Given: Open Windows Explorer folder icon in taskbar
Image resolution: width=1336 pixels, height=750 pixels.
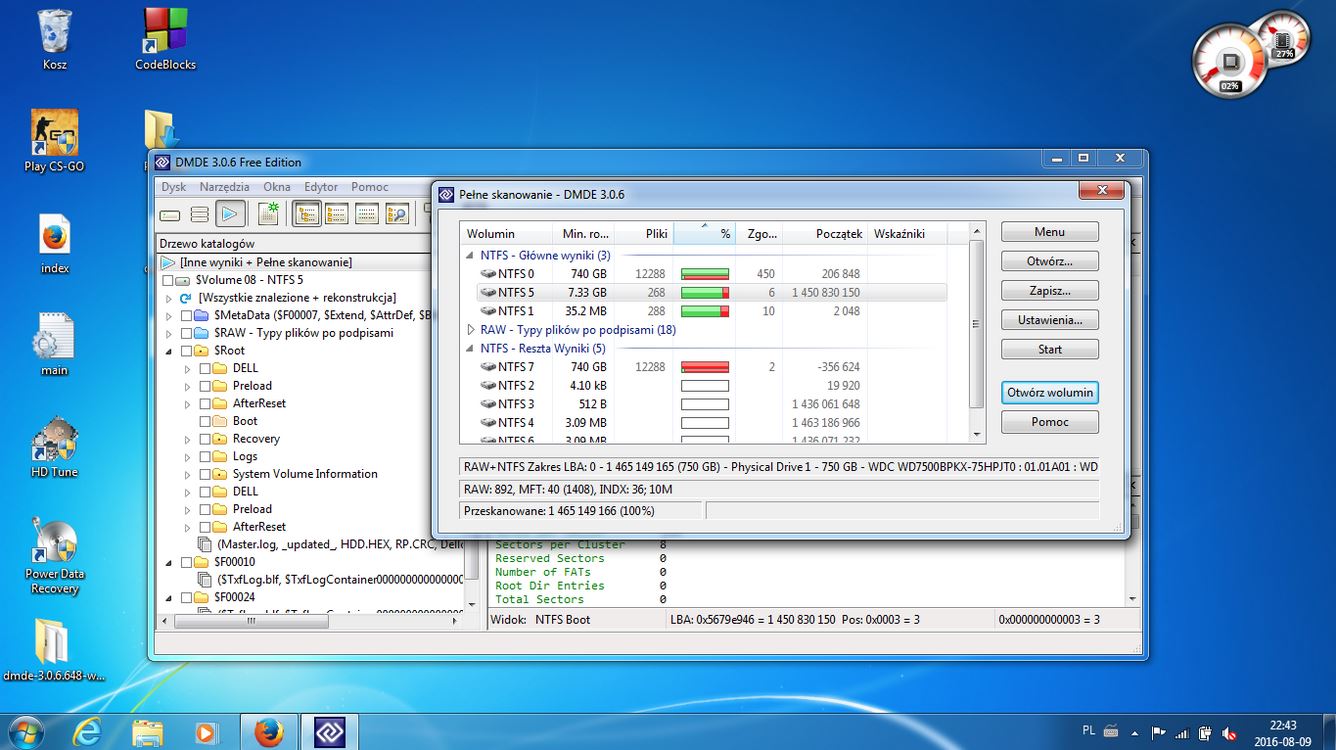Looking at the screenshot, I should tap(147, 732).
